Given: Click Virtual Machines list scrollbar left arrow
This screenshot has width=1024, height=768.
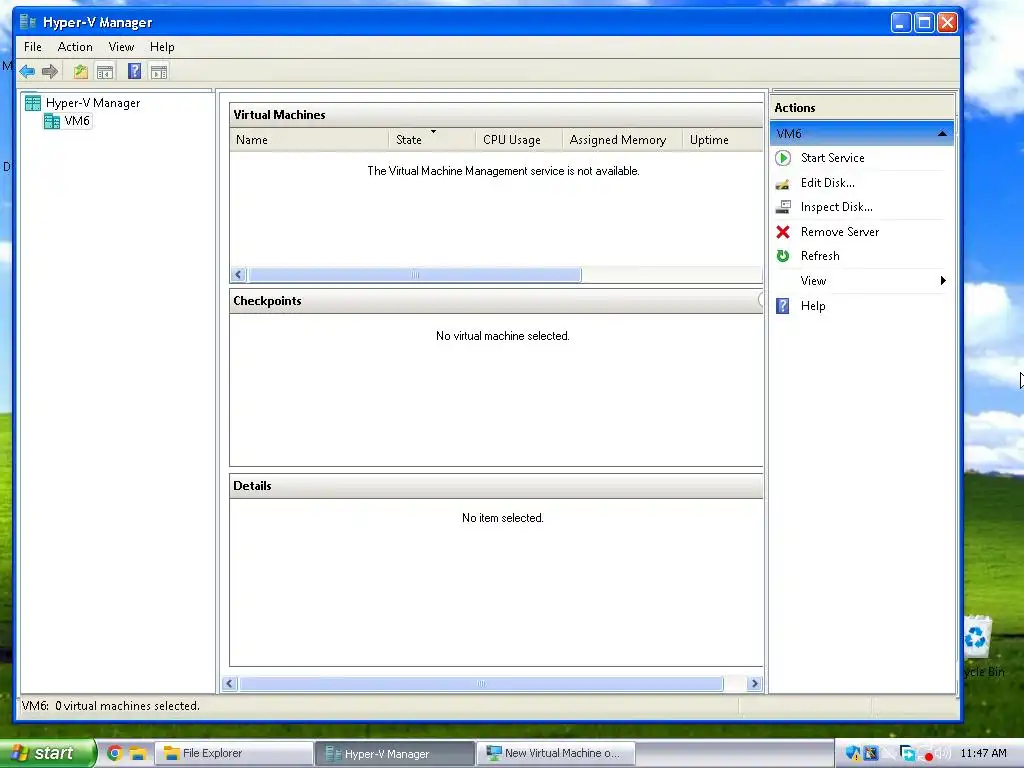Looking at the screenshot, I should (x=238, y=275).
